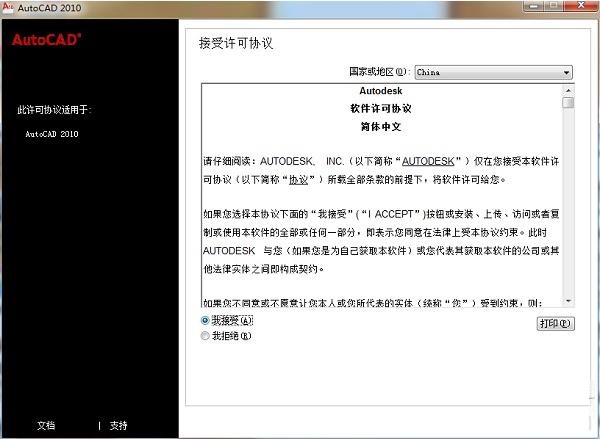Open the 国家或地区 China dropdown
This screenshot has height=439, width=600.
pyautogui.click(x=494, y=72)
